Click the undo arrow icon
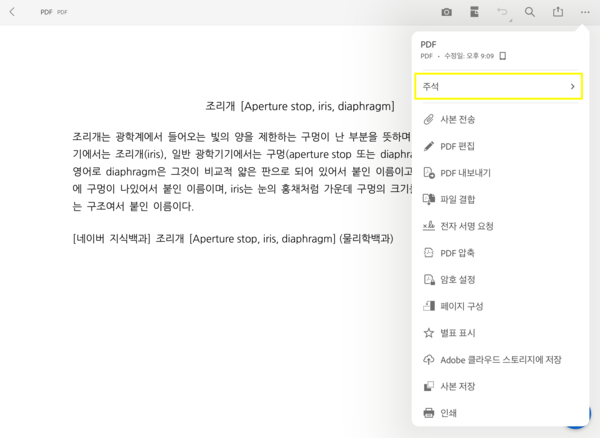Screen dimensions: 600x438 502,12
